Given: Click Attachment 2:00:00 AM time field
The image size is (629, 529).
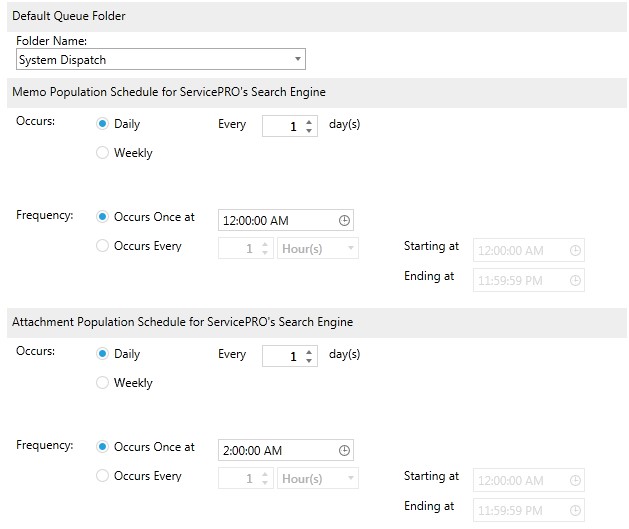Looking at the screenshot, I should coord(286,450).
